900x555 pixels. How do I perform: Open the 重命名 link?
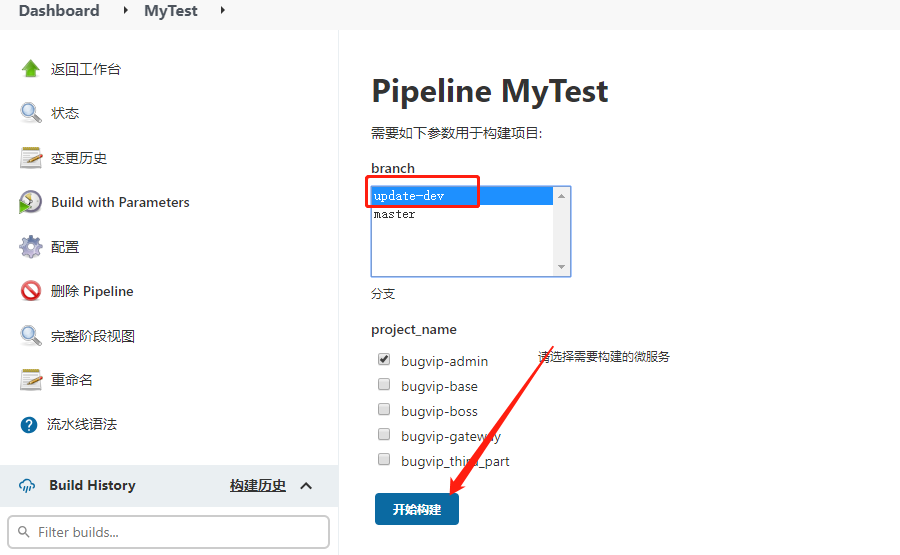(71, 380)
